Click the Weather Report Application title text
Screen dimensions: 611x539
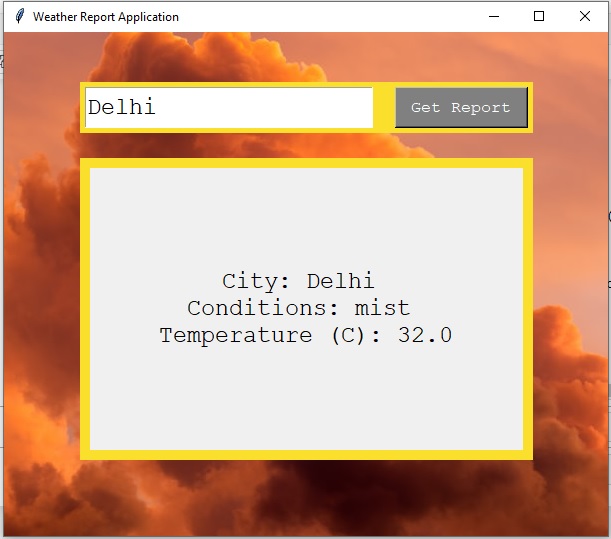point(106,17)
